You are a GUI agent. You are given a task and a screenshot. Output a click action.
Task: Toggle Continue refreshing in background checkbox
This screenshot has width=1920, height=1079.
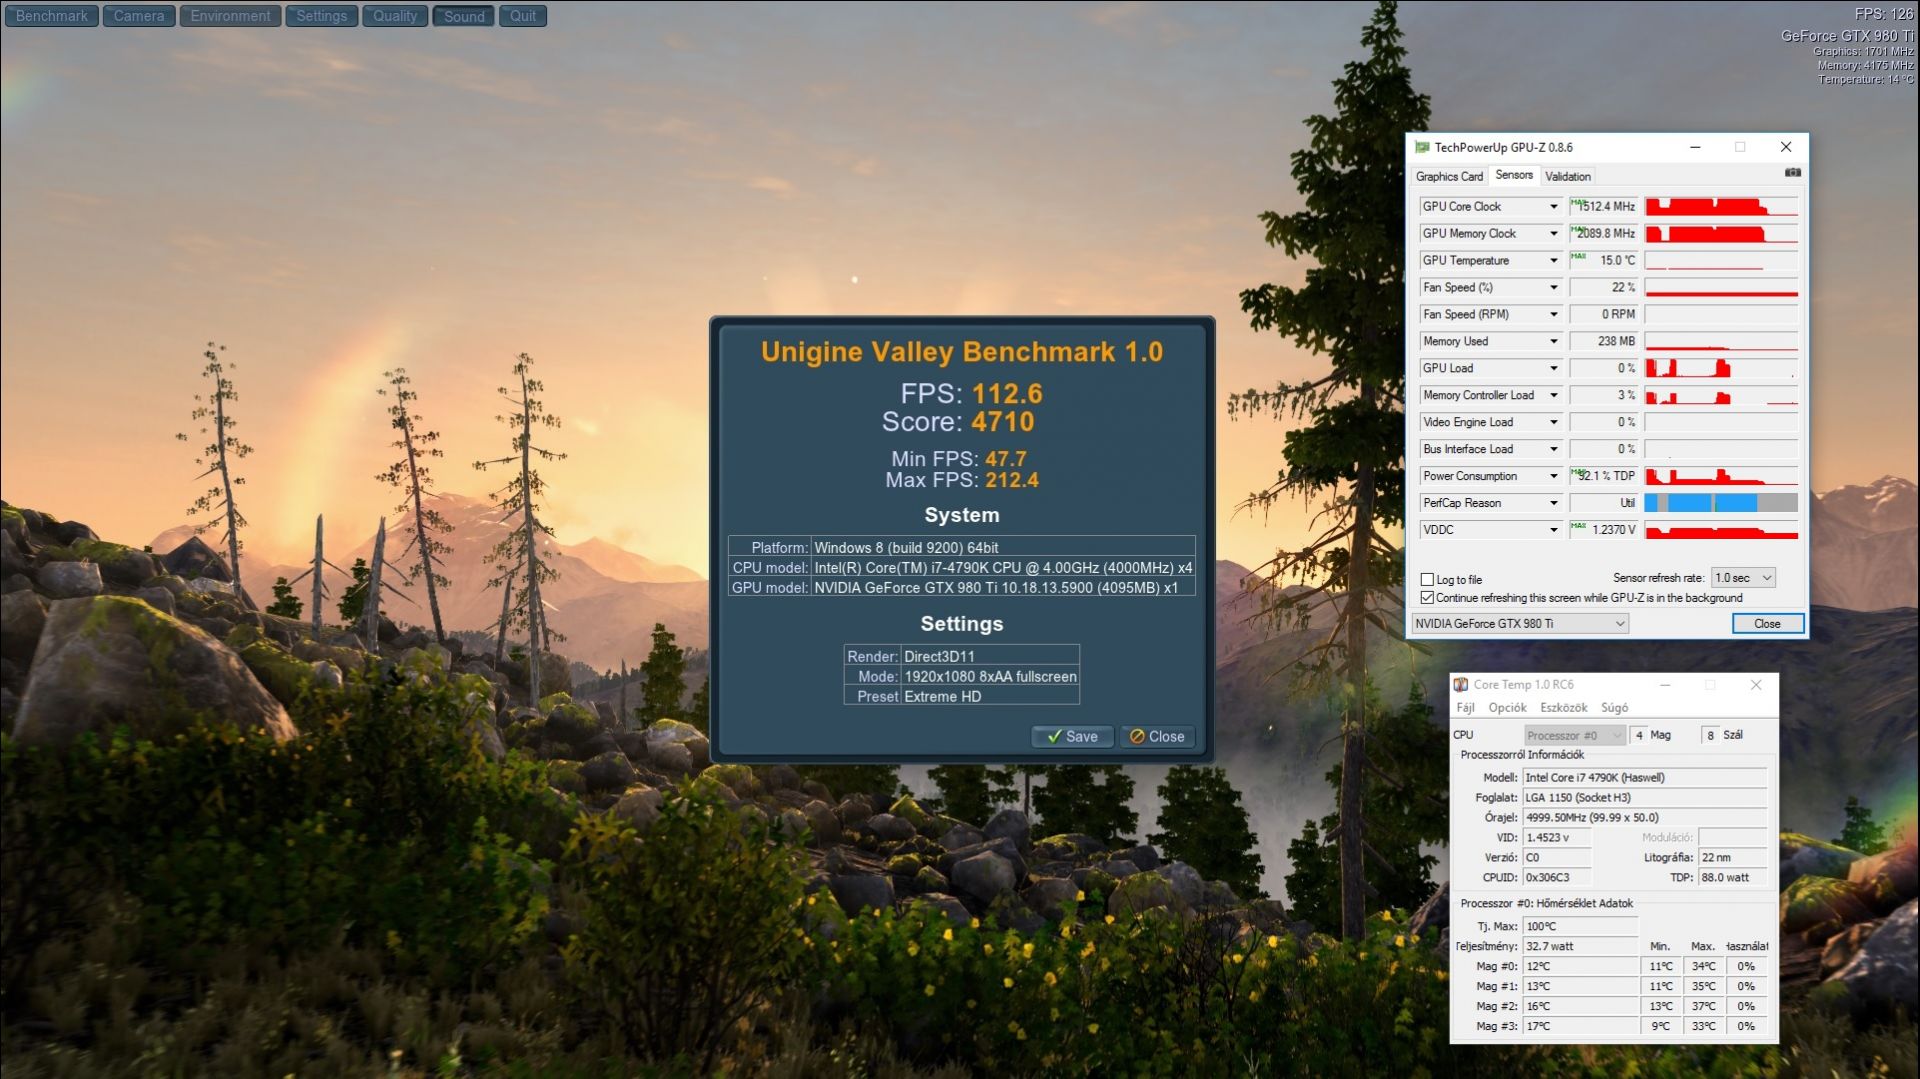click(1427, 598)
